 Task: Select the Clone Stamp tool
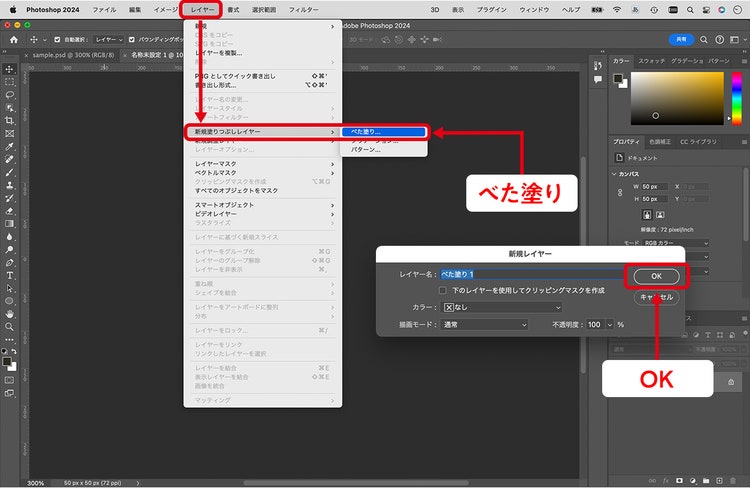point(9,185)
